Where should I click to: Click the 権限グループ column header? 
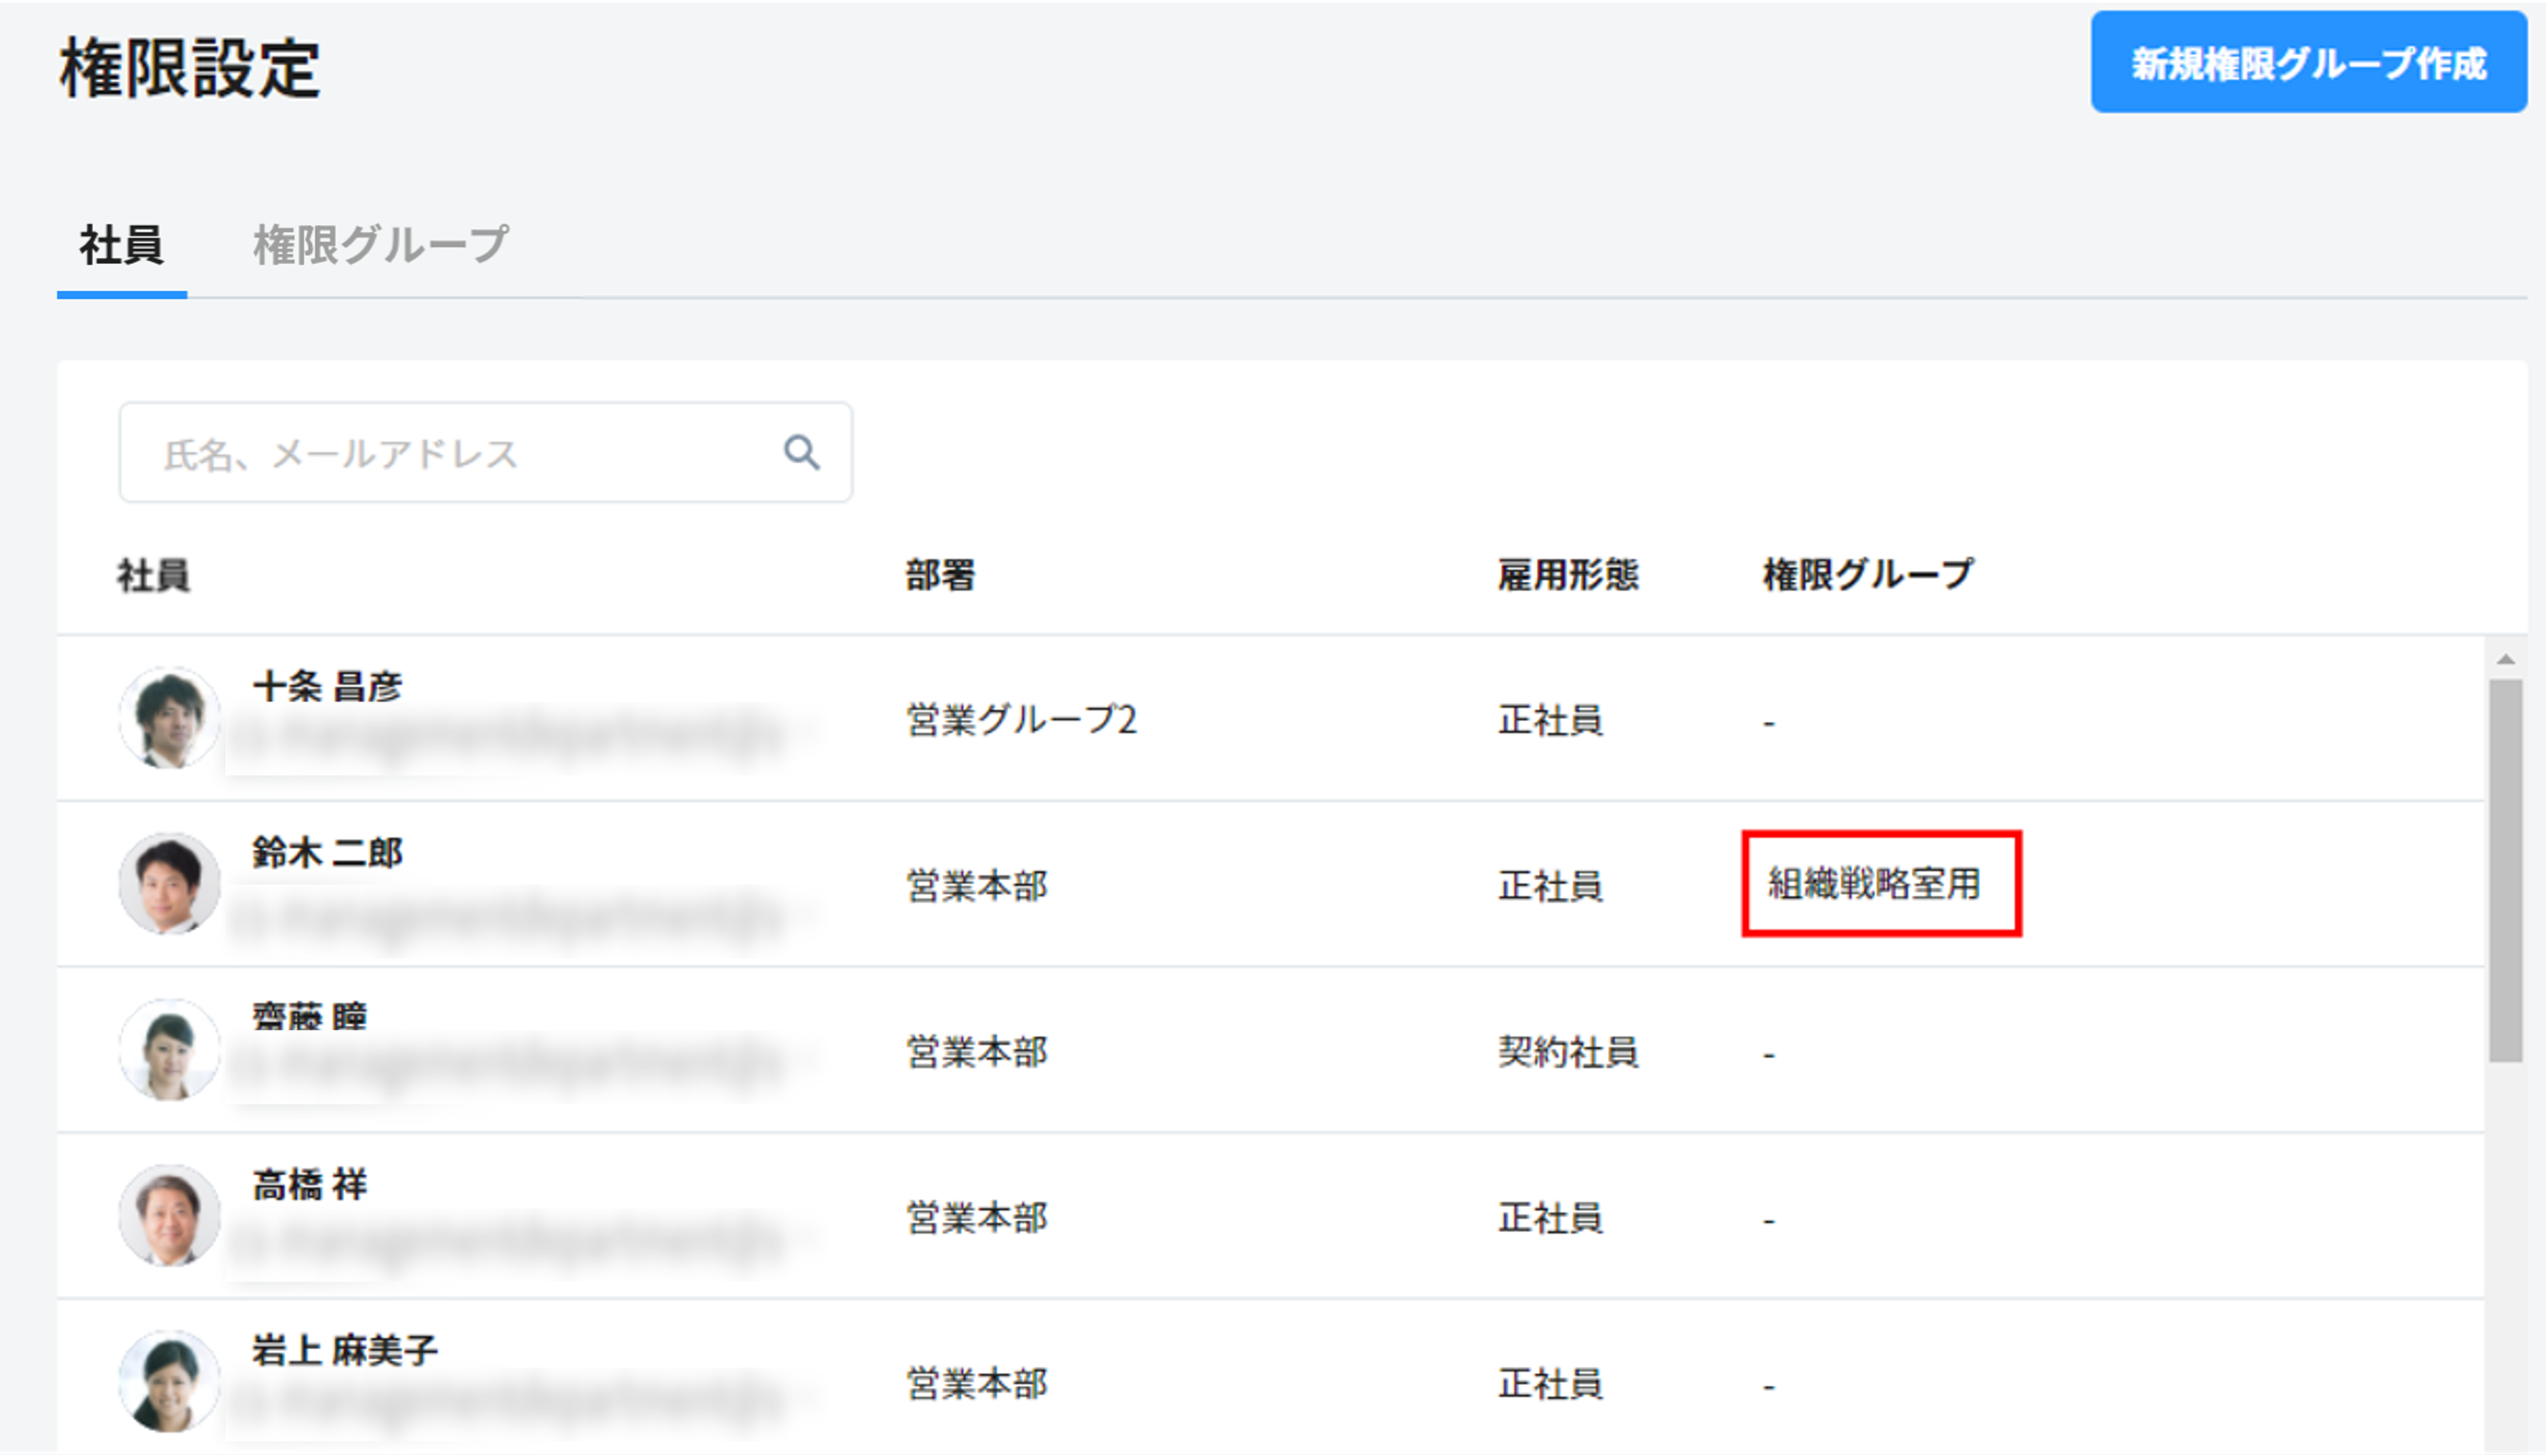coord(1867,575)
